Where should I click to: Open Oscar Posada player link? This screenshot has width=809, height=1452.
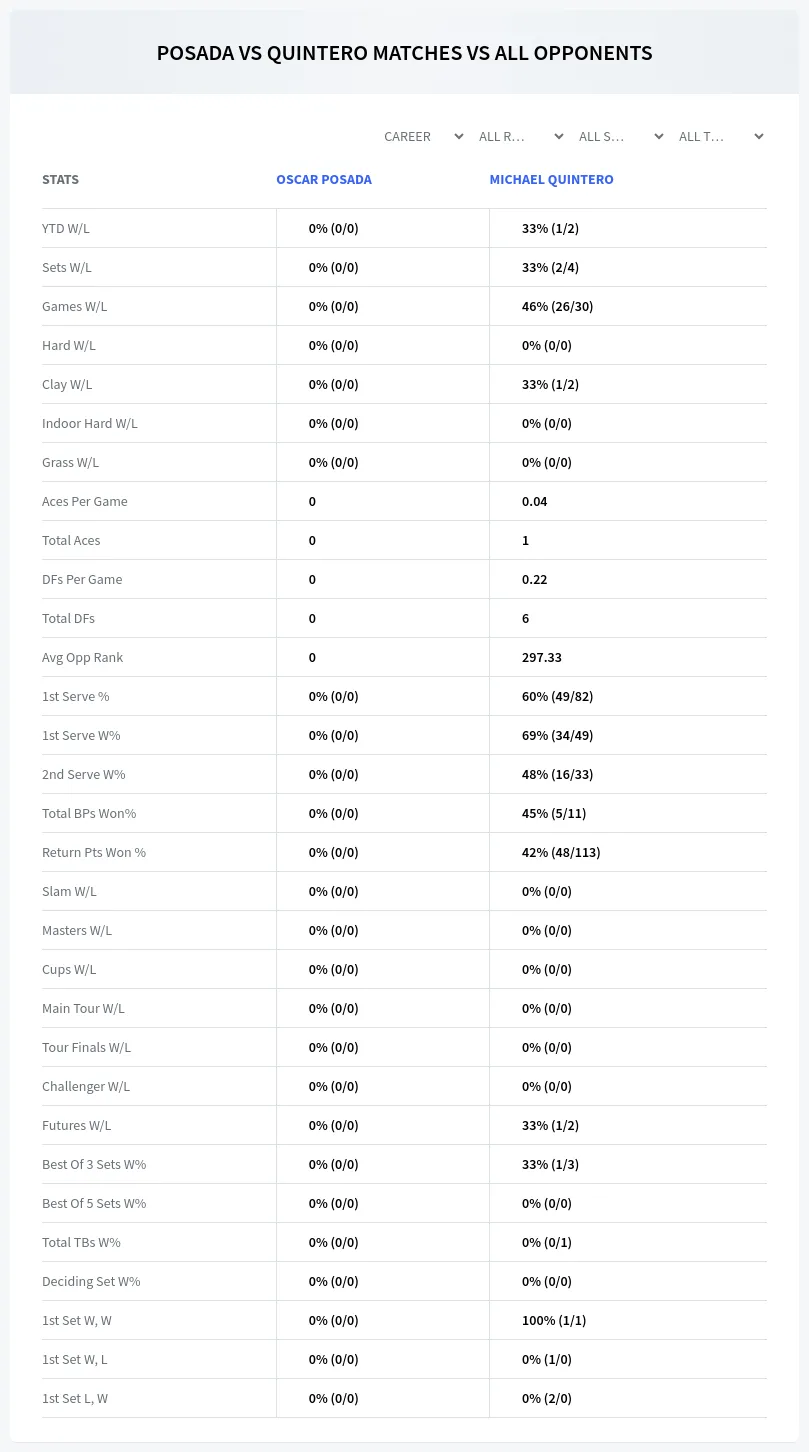tap(324, 180)
